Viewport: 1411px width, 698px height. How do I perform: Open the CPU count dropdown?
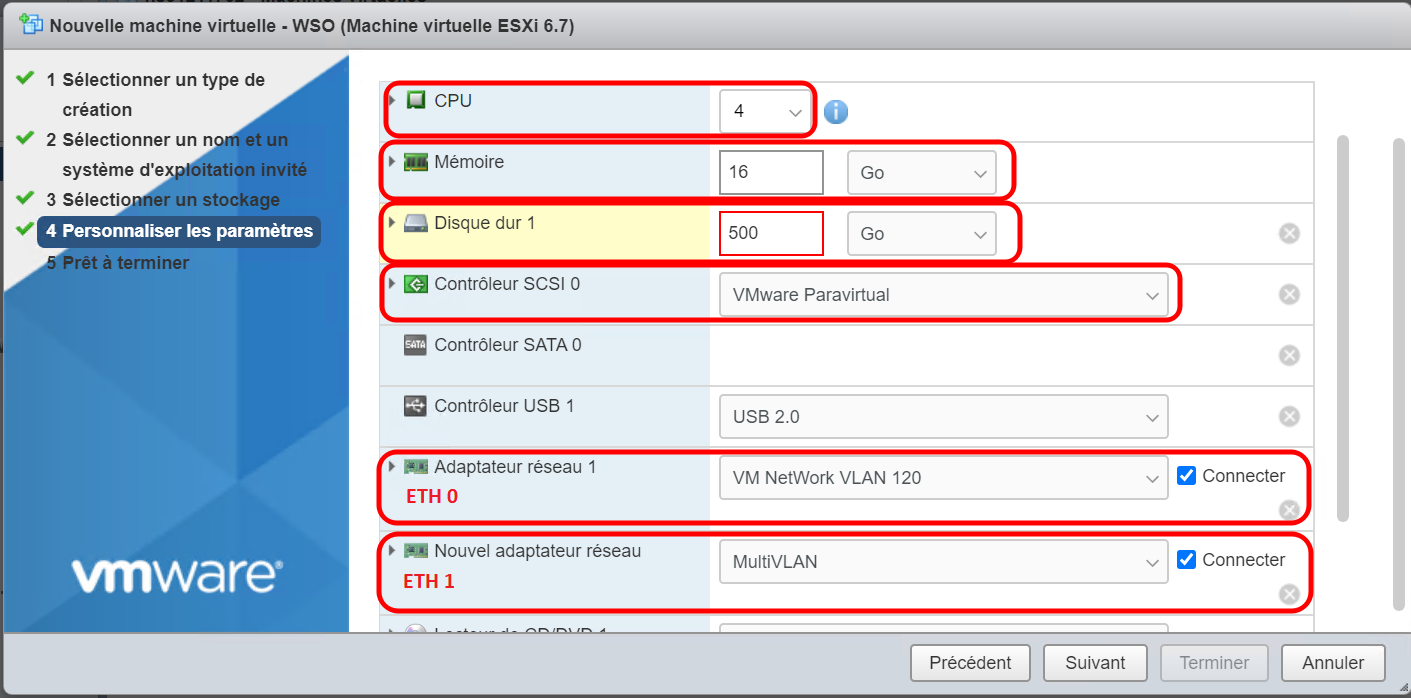coord(765,111)
